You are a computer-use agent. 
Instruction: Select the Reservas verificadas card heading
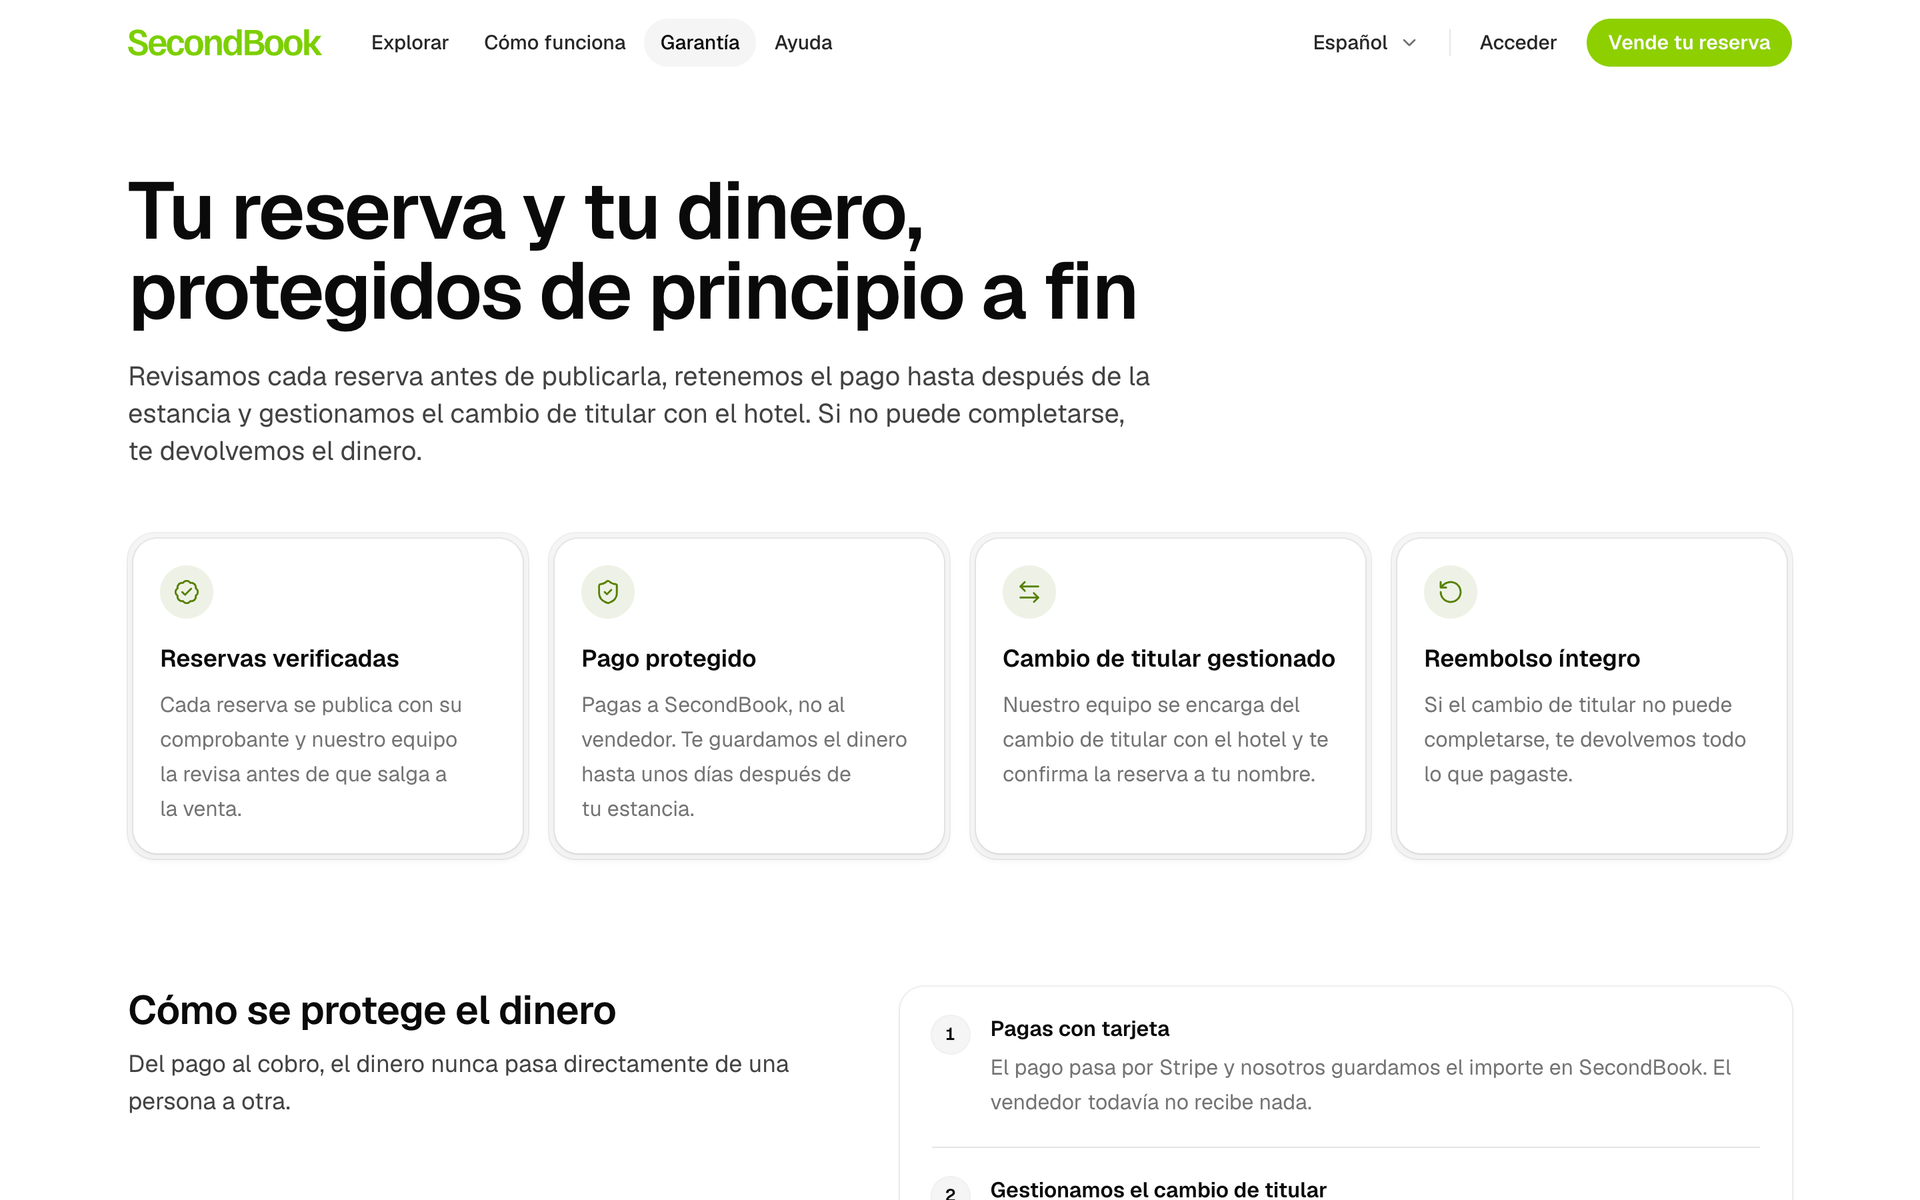tap(279, 659)
